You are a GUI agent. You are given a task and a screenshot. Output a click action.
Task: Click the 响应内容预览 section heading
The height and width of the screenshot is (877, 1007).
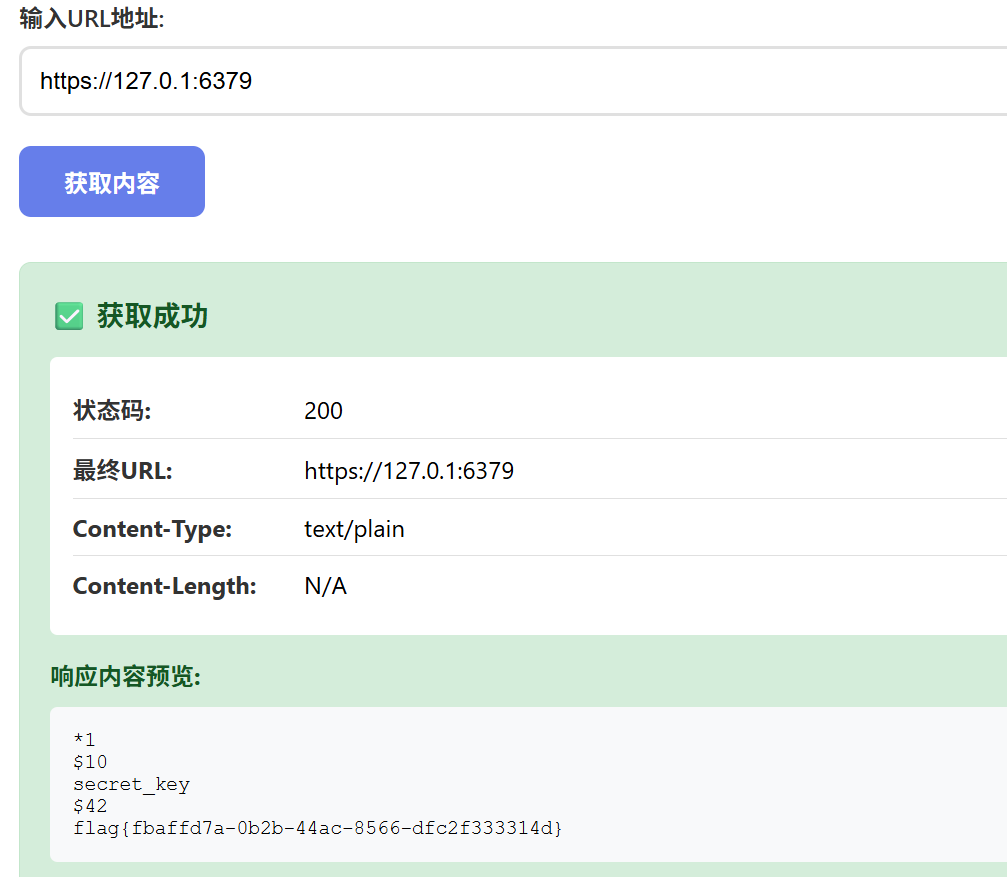pos(126,677)
